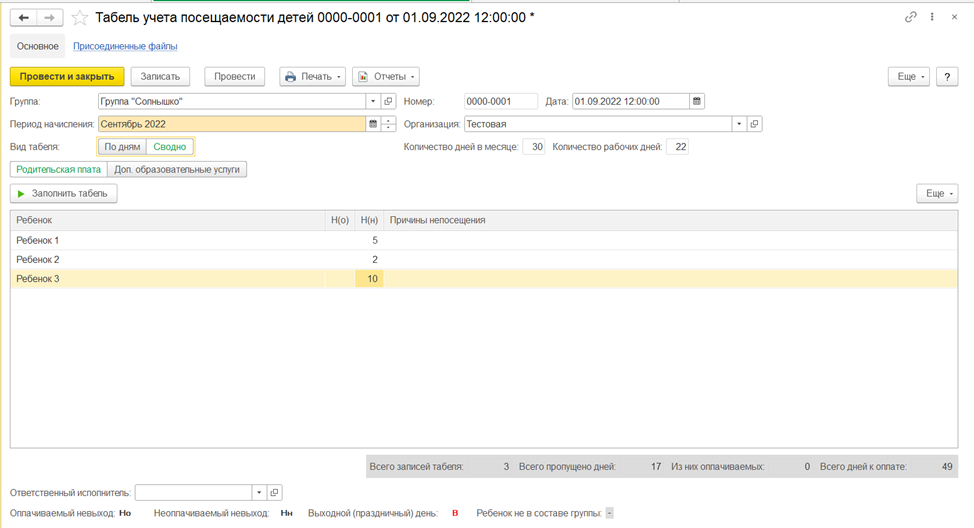Open calendar for Период начисления field

pos(373,124)
